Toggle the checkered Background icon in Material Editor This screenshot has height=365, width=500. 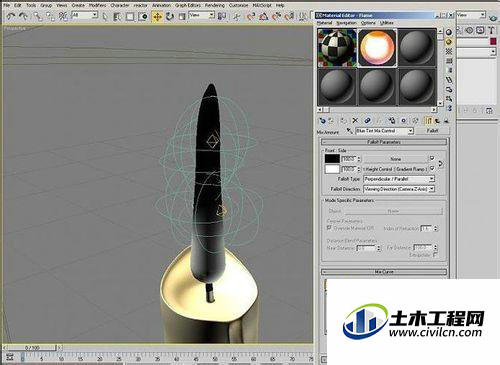(449, 51)
